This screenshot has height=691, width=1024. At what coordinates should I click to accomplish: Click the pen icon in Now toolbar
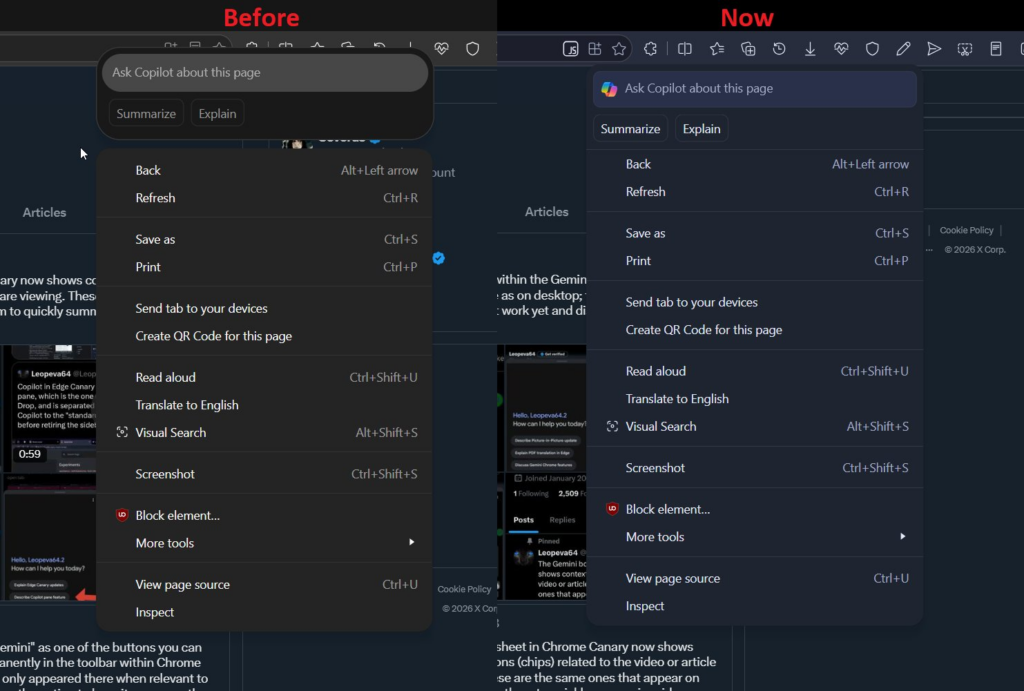[903, 49]
